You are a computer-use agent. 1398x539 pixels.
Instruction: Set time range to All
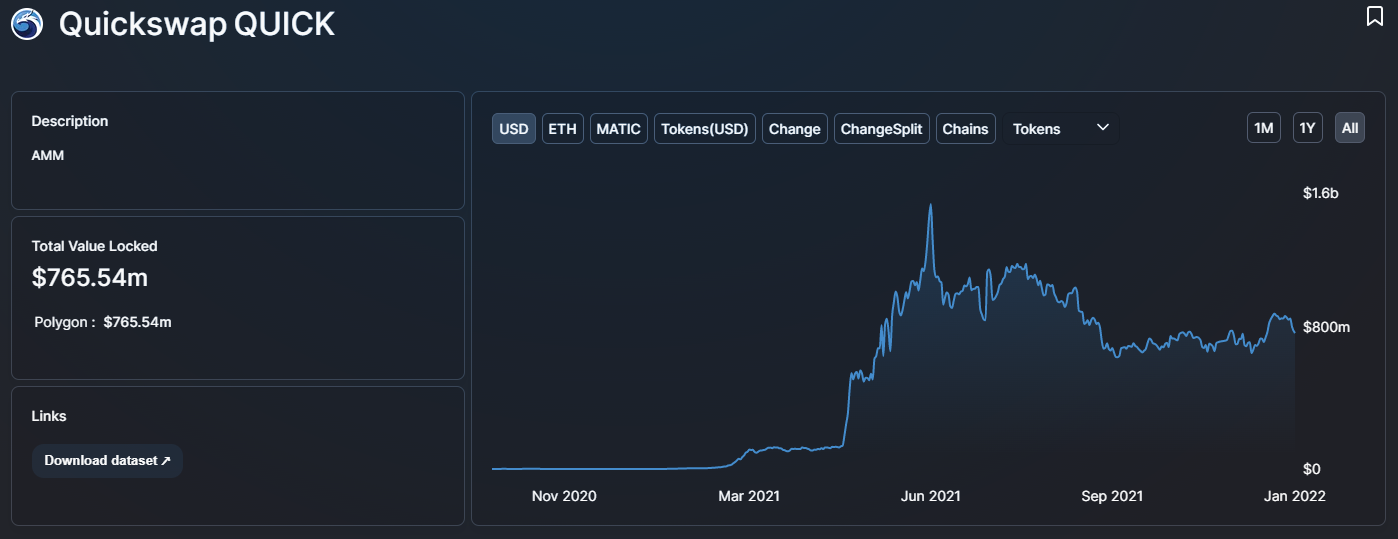(1350, 128)
